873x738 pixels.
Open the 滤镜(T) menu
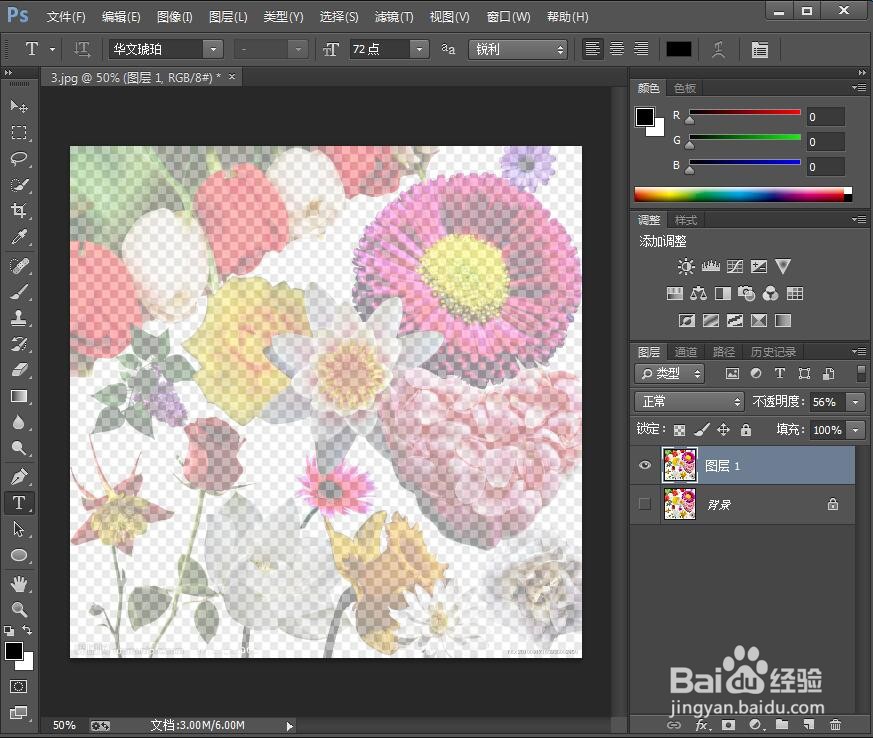pos(394,17)
